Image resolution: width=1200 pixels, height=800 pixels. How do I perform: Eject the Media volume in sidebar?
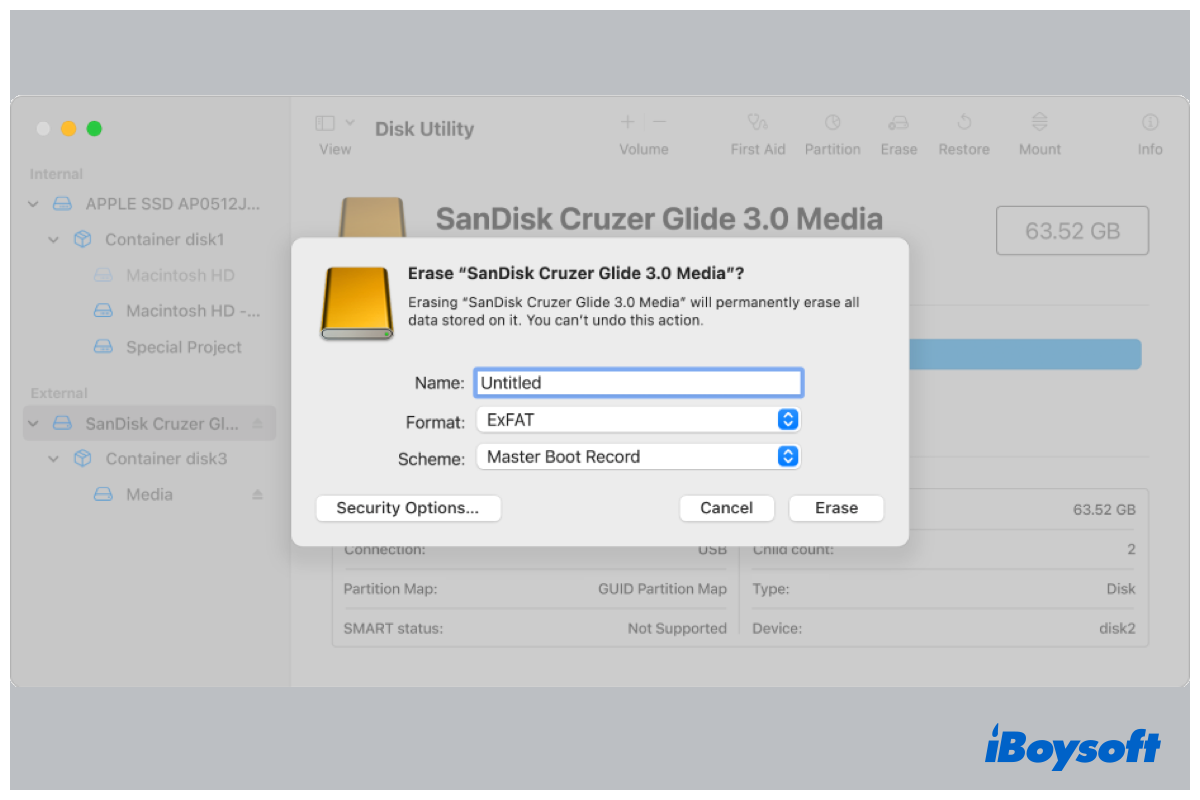pos(258,495)
